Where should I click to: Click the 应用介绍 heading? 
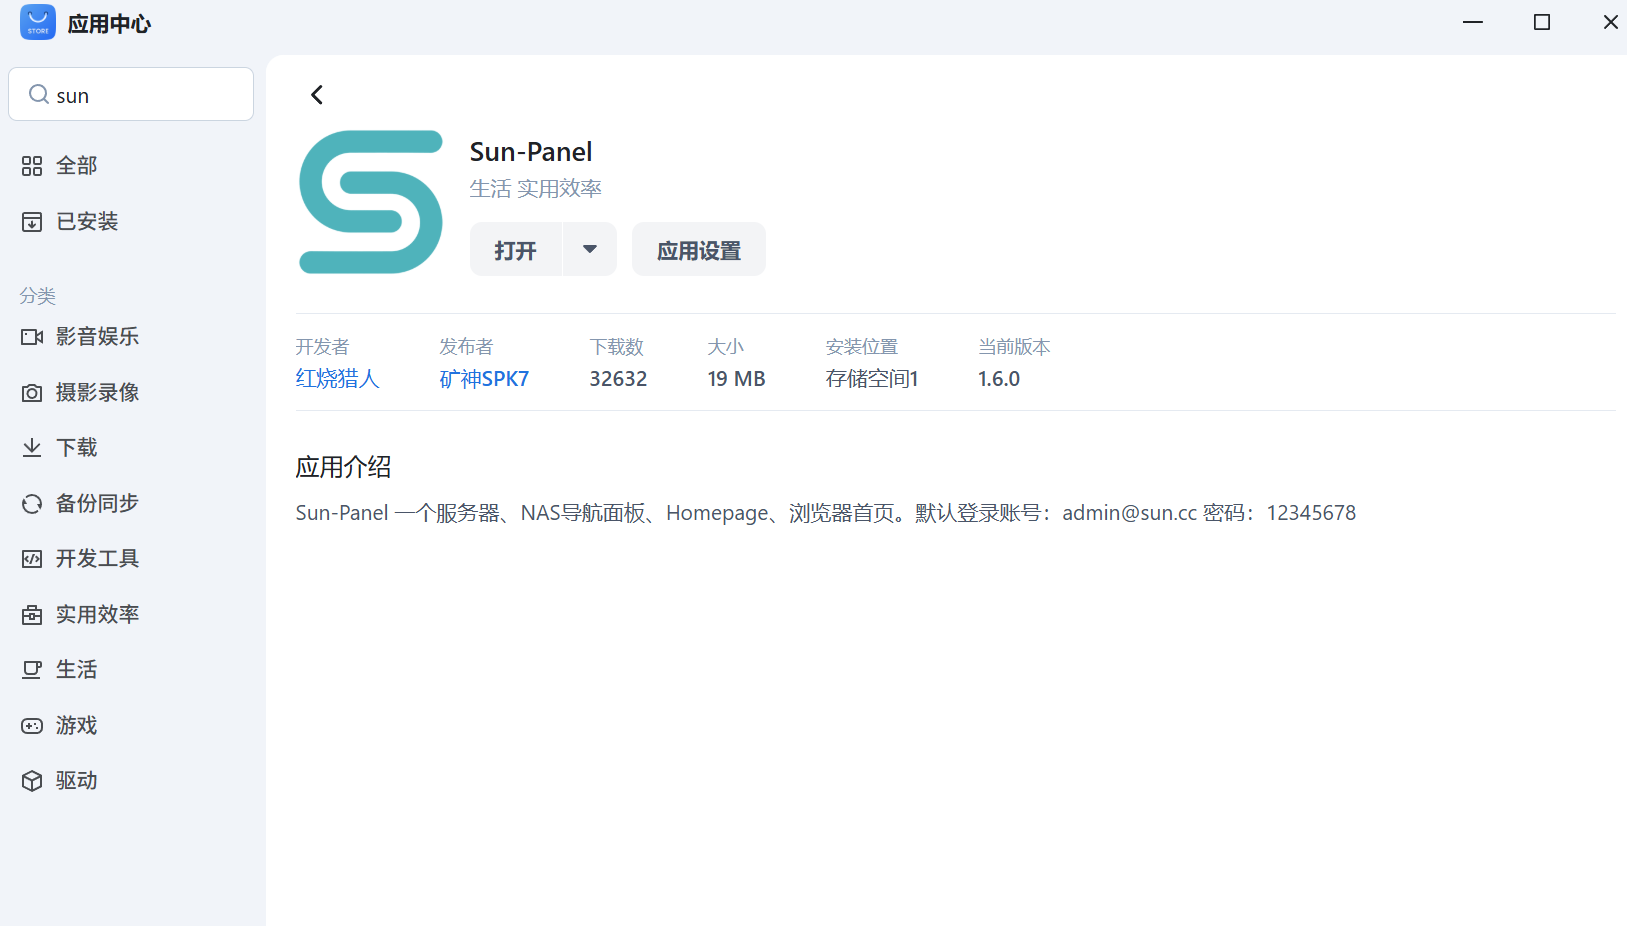click(x=343, y=467)
